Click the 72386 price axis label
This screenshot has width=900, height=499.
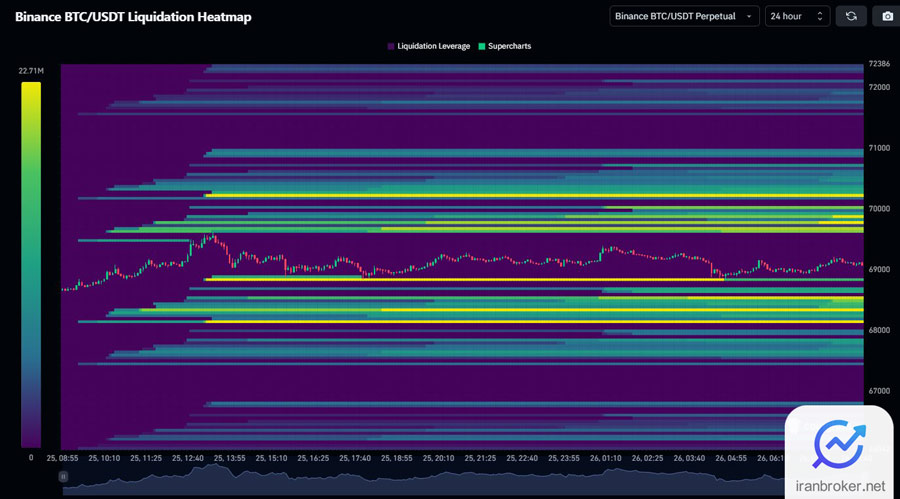[879, 64]
